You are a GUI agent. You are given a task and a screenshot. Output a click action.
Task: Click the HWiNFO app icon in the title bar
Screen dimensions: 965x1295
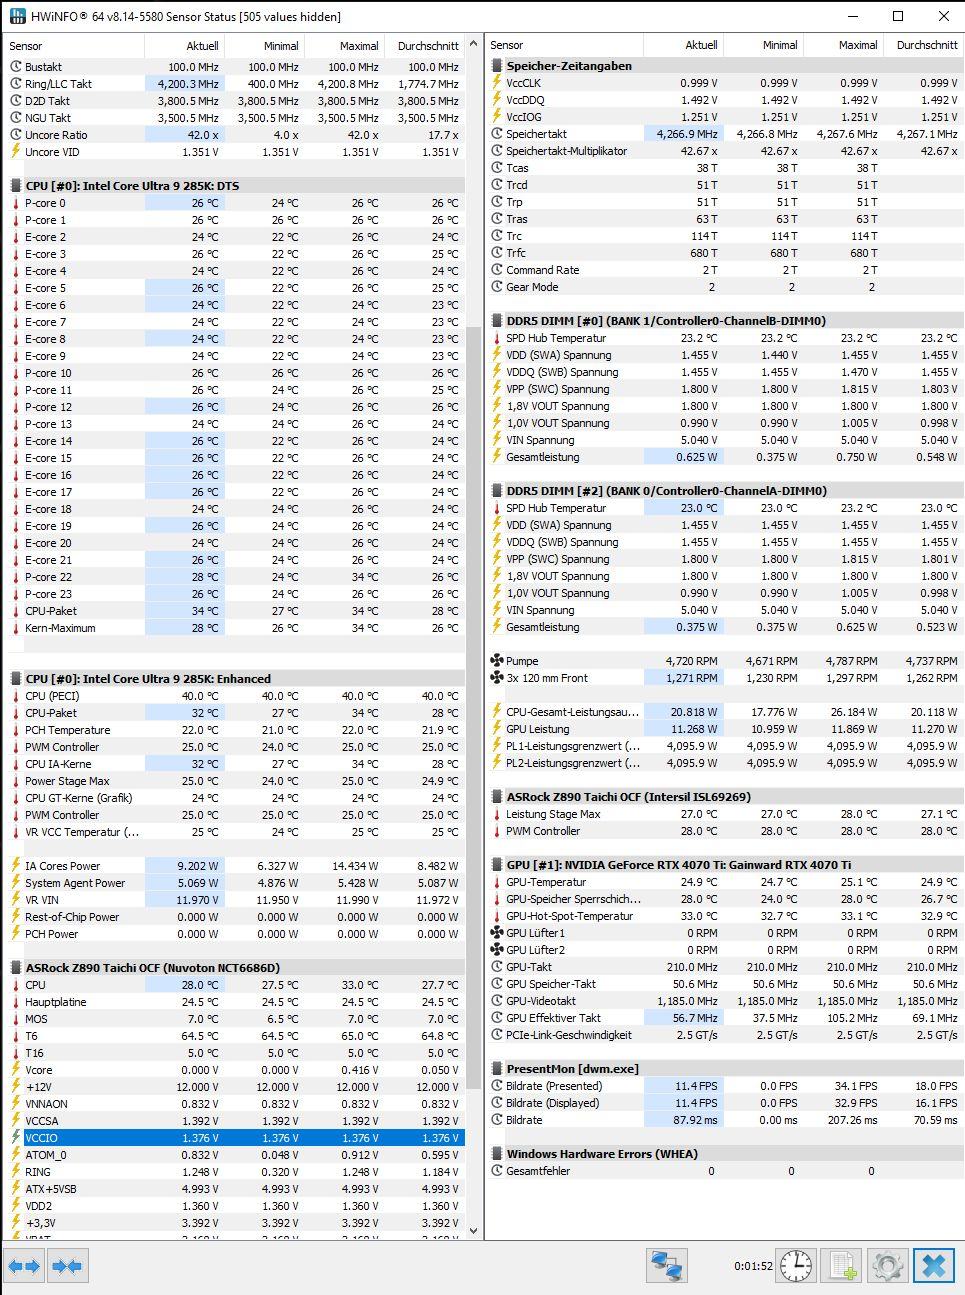pyautogui.click(x=18, y=16)
